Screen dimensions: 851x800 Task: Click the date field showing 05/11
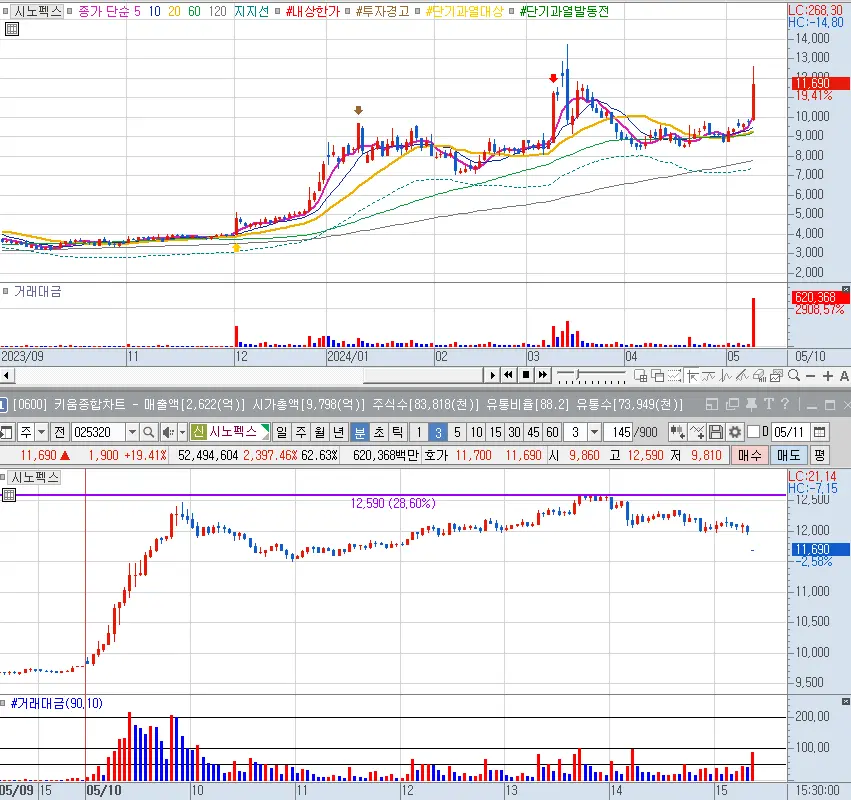(x=791, y=433)
